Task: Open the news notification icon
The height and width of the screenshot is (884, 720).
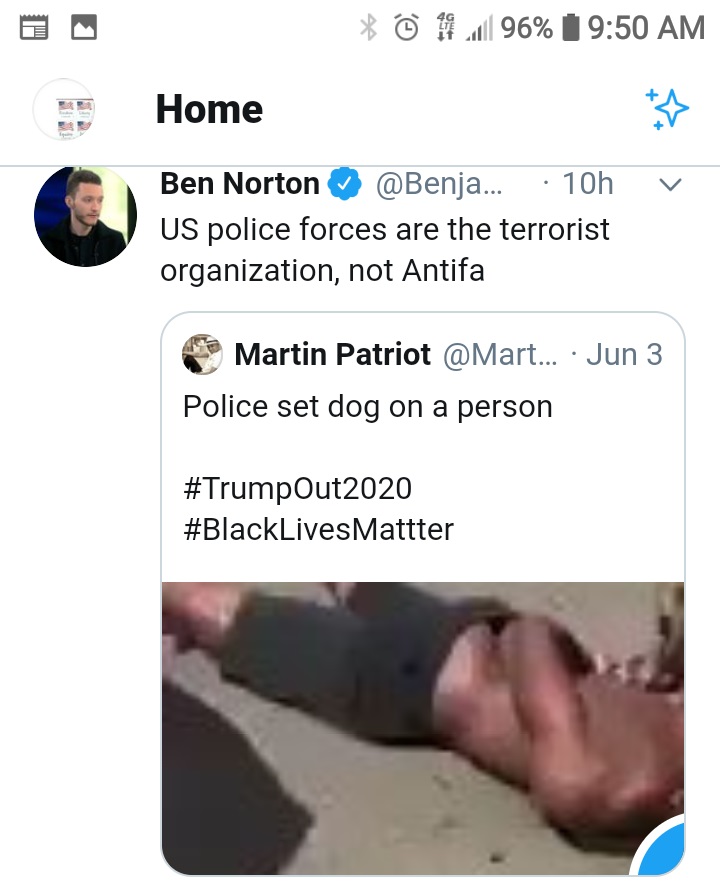Action: point(34,28)
